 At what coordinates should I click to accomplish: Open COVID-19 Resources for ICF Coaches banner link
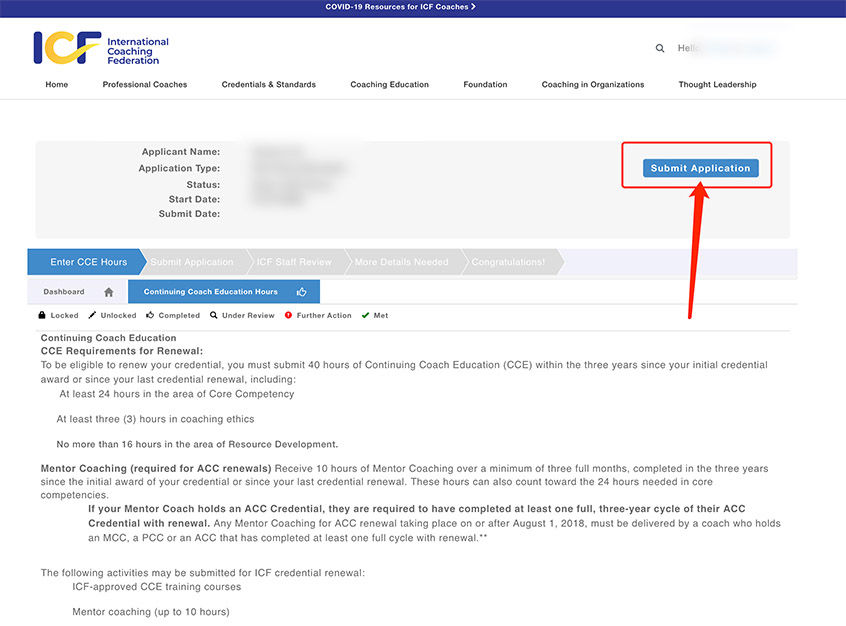click(400, 7)
